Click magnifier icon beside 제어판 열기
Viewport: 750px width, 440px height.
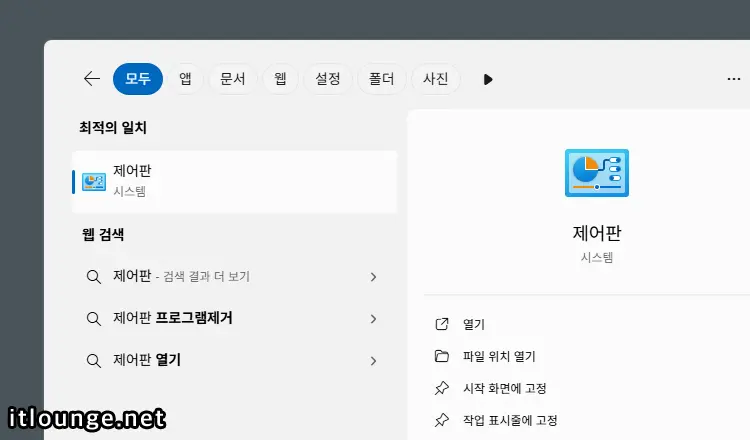(94, 361)
